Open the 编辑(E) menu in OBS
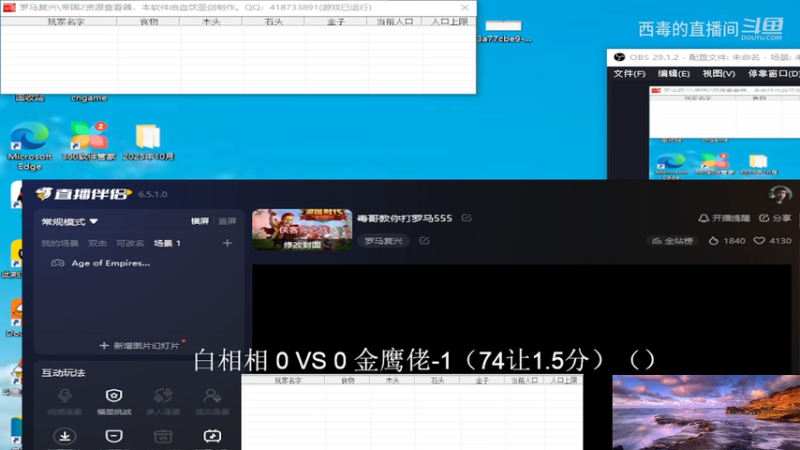The image size is (800, 450). 674,74
